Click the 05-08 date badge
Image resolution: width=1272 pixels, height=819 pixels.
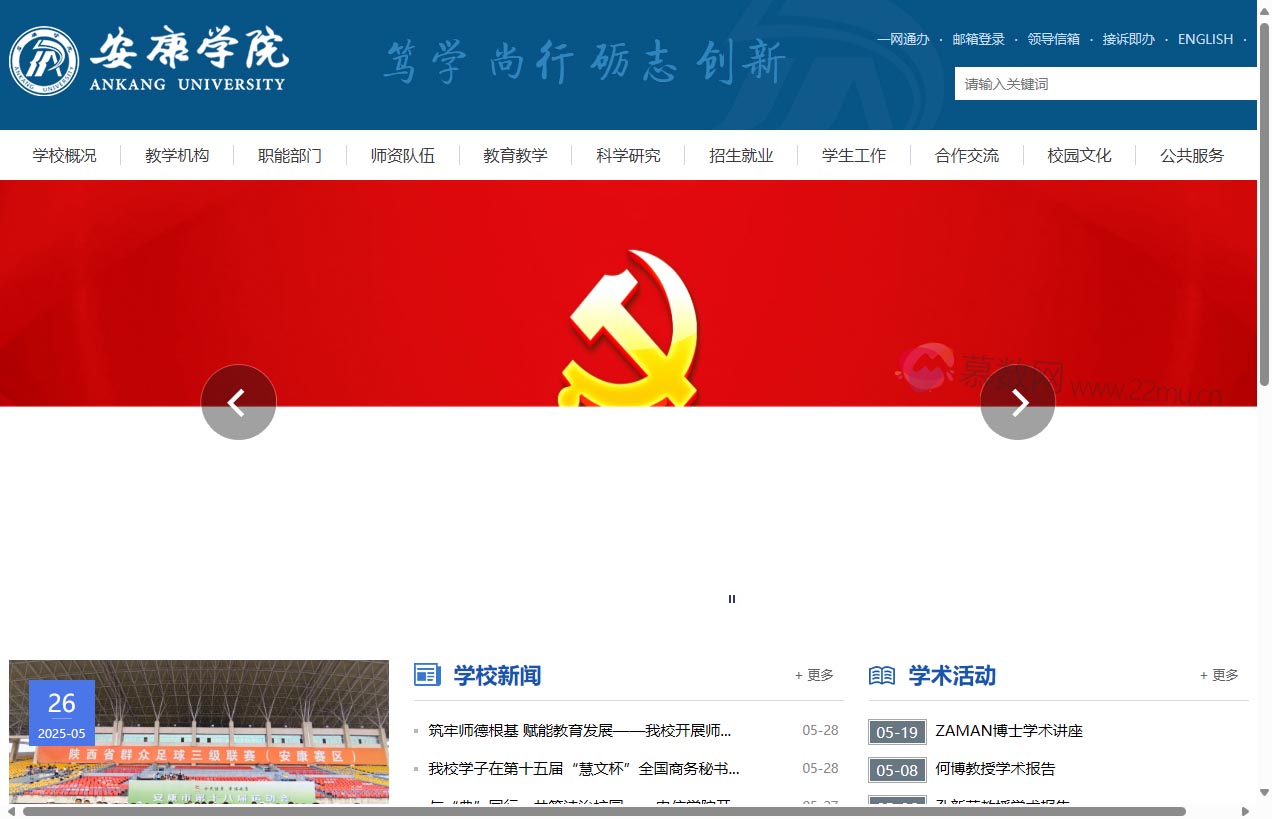point(897,770)
